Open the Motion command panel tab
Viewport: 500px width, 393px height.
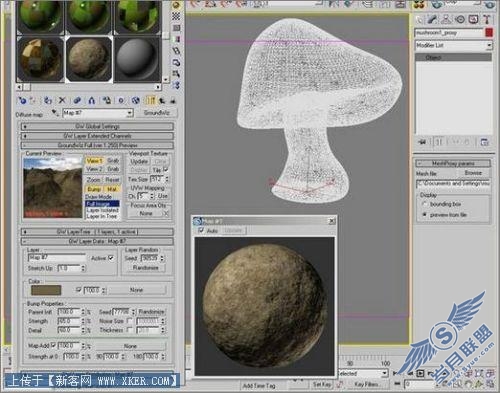tap(460, 19)
